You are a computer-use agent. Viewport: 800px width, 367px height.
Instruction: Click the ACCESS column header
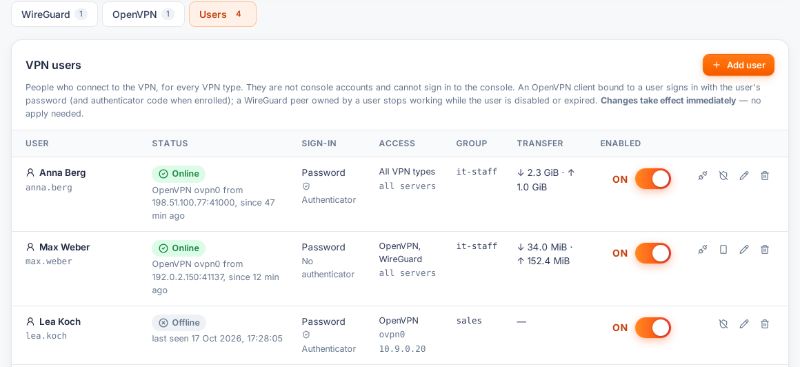coord(397,143)
